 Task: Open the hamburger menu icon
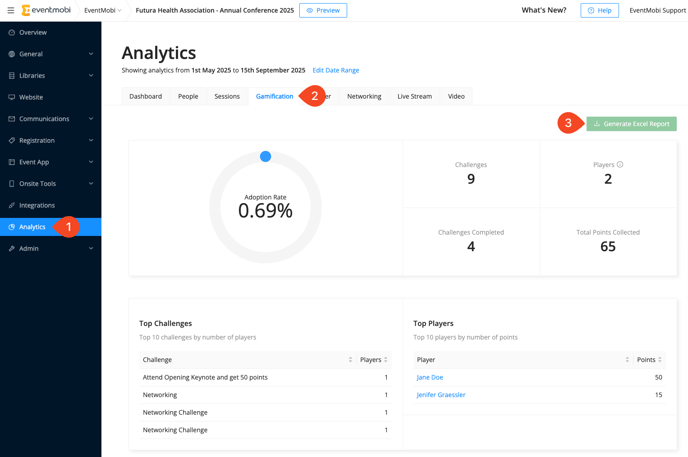11,10
